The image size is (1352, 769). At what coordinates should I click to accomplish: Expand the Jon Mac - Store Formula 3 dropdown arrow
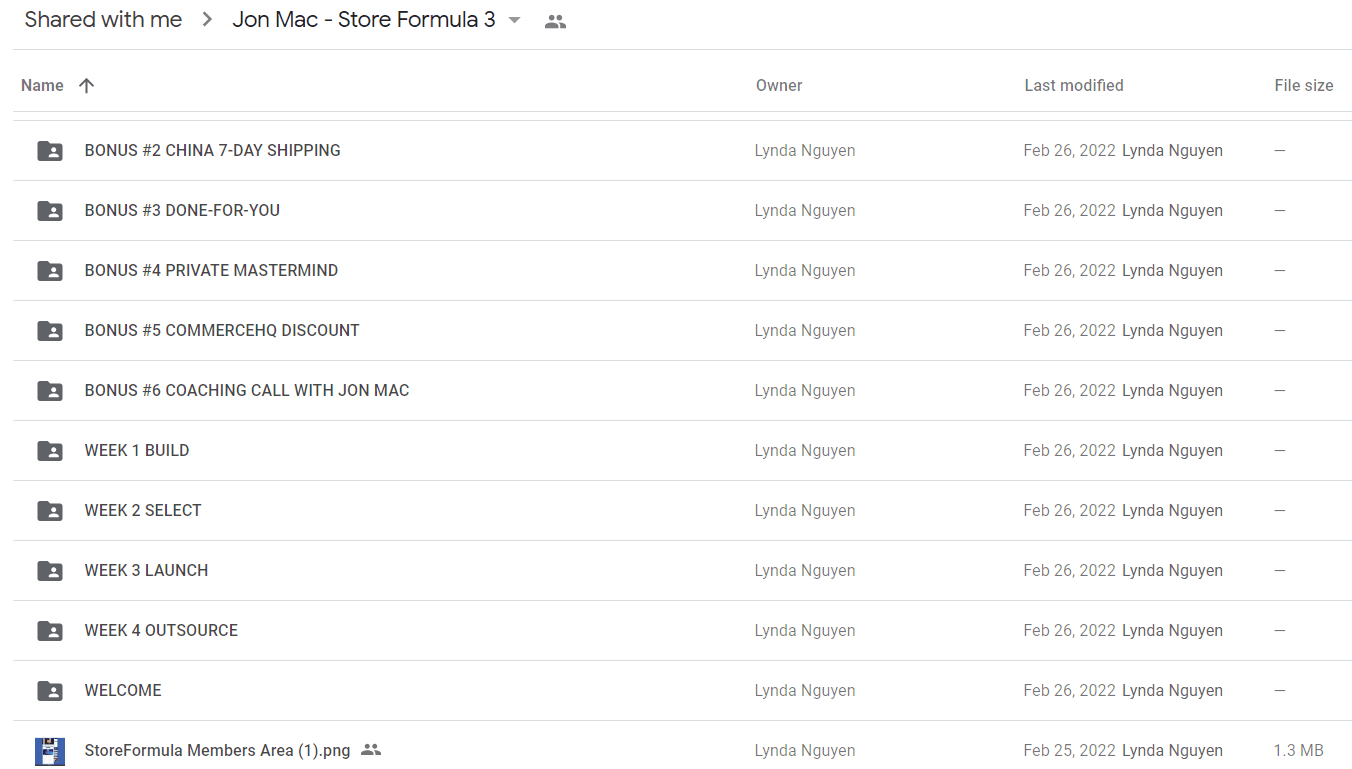(x=515, y=20)
